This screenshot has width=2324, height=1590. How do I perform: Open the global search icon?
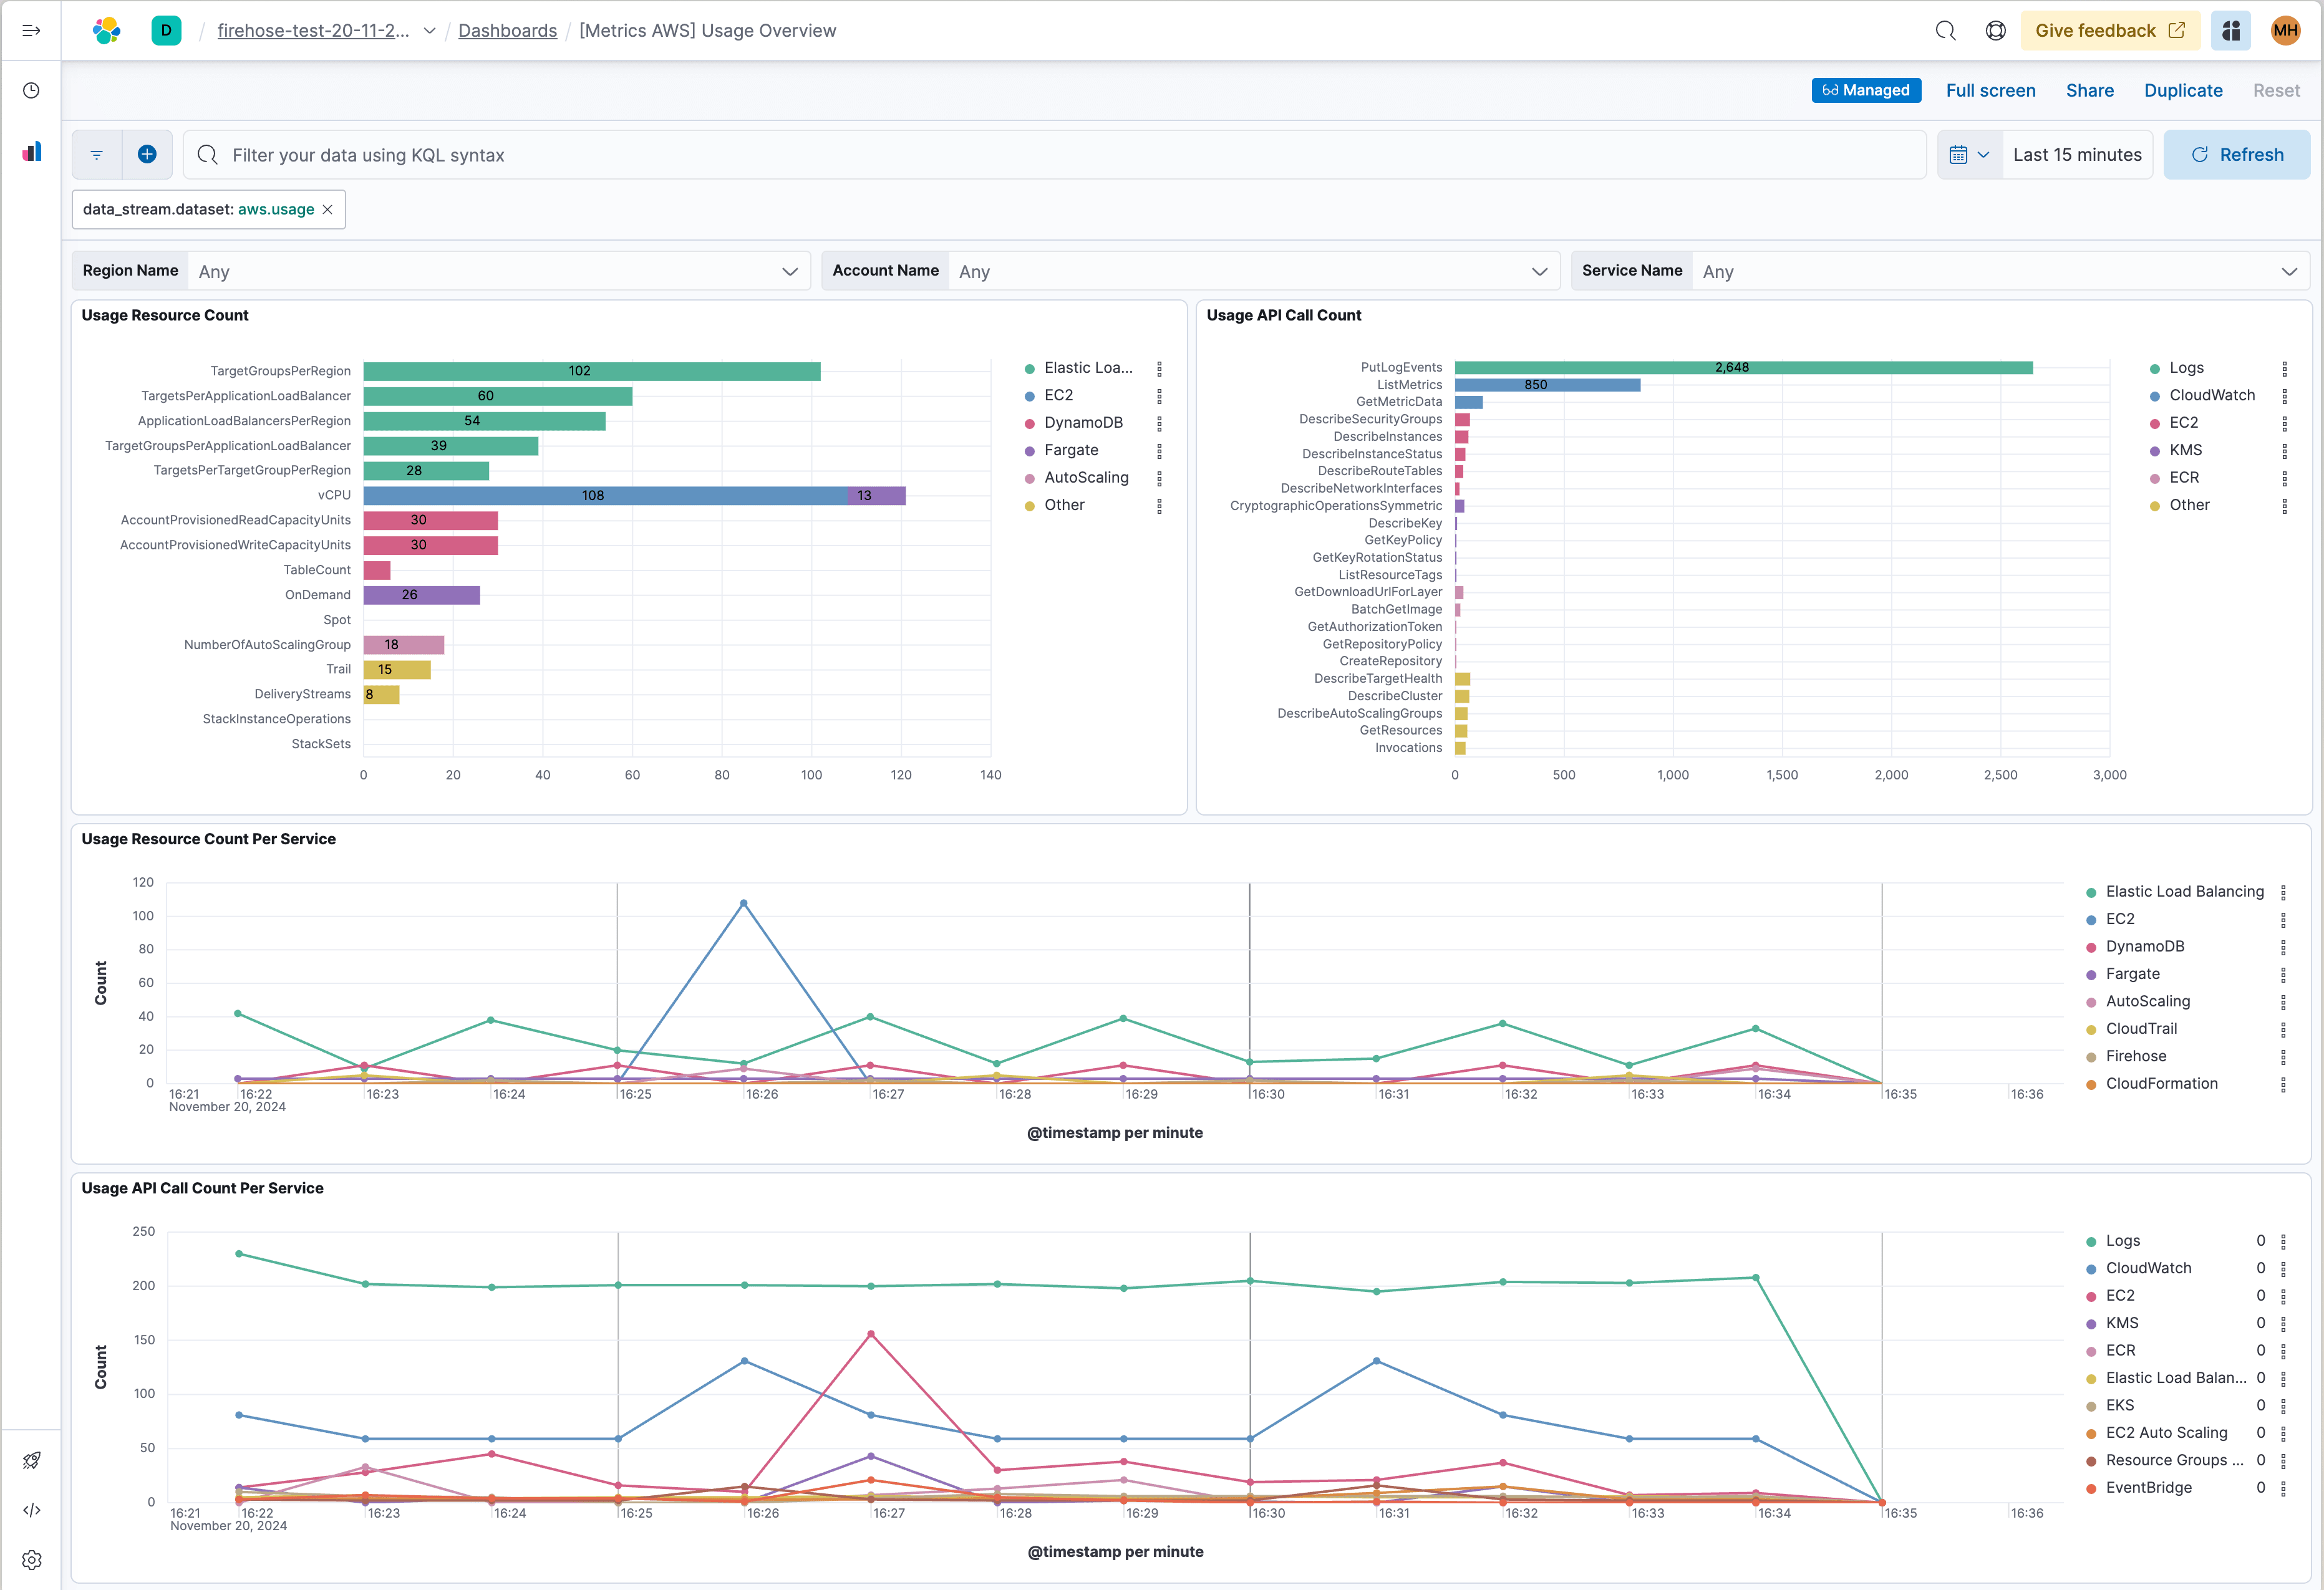(1946, 30)
